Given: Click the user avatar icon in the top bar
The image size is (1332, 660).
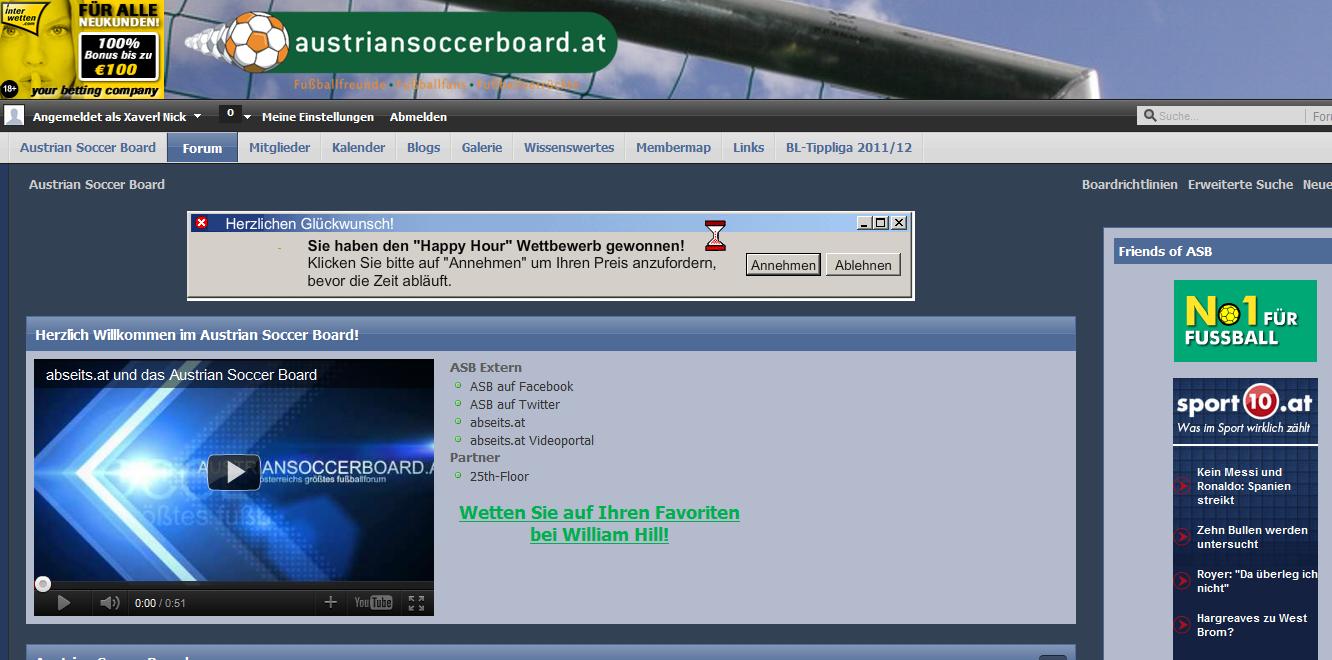Looking at the screenshot, I should click(14, 116).
